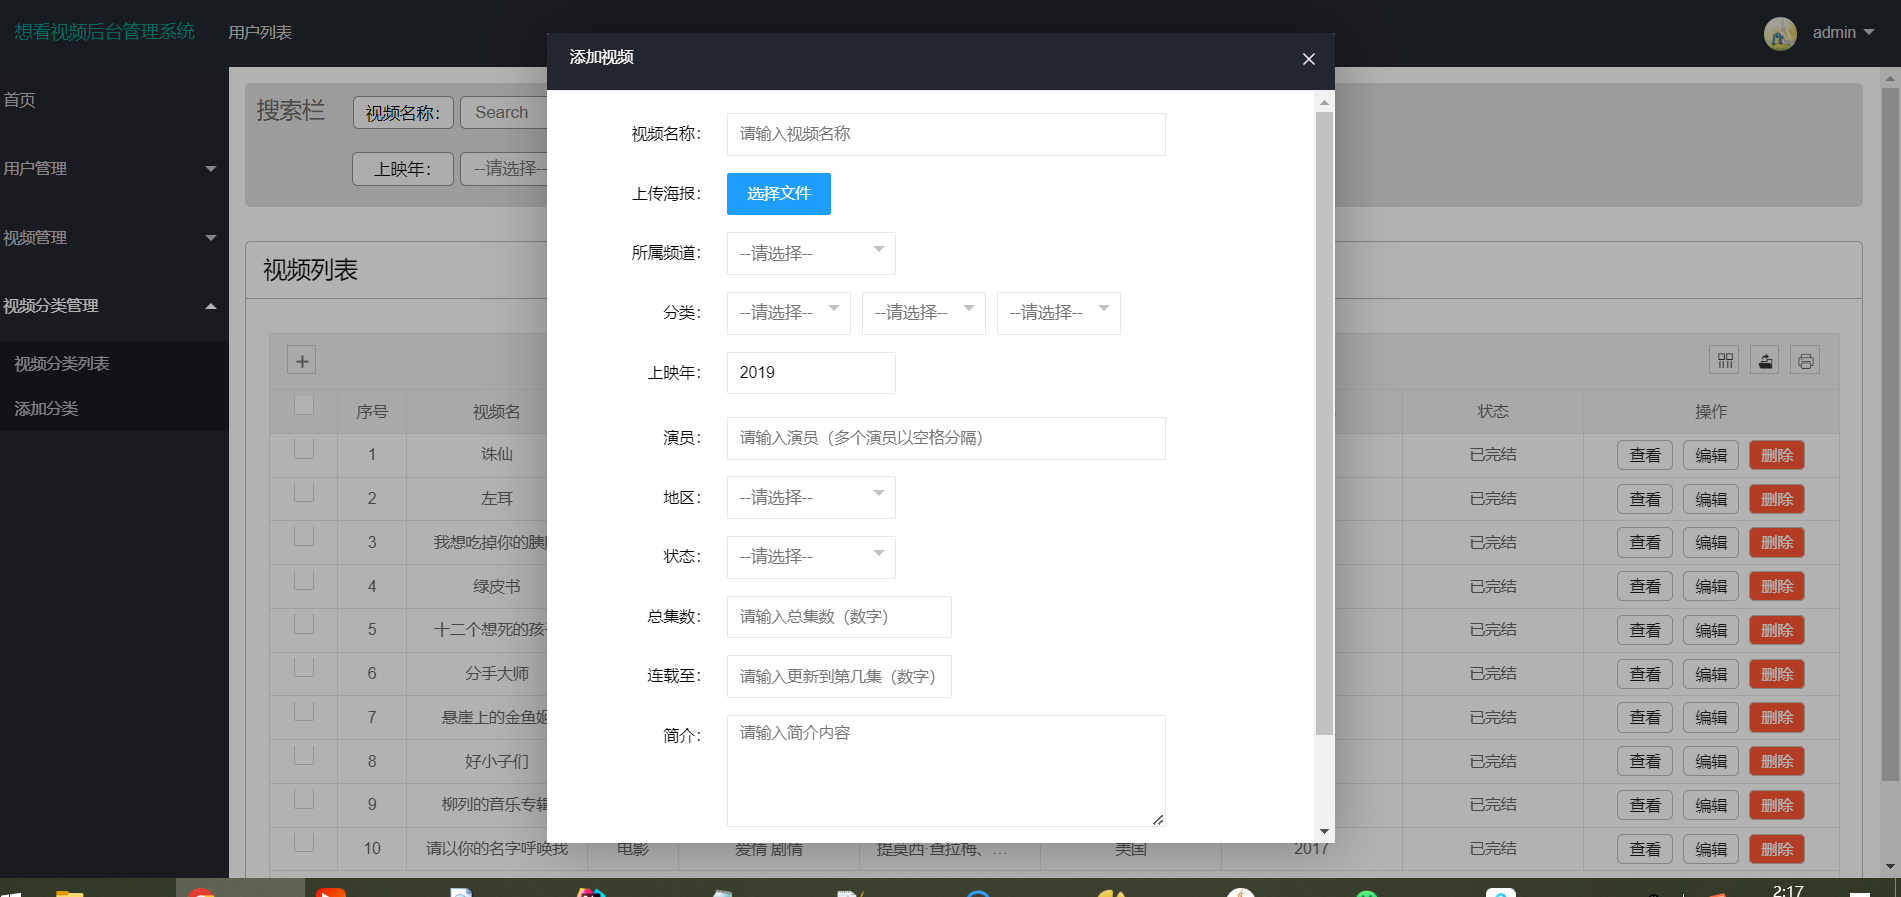Click video name 诛仙 in table
The image size is (1901, 897).
(496, 455)
